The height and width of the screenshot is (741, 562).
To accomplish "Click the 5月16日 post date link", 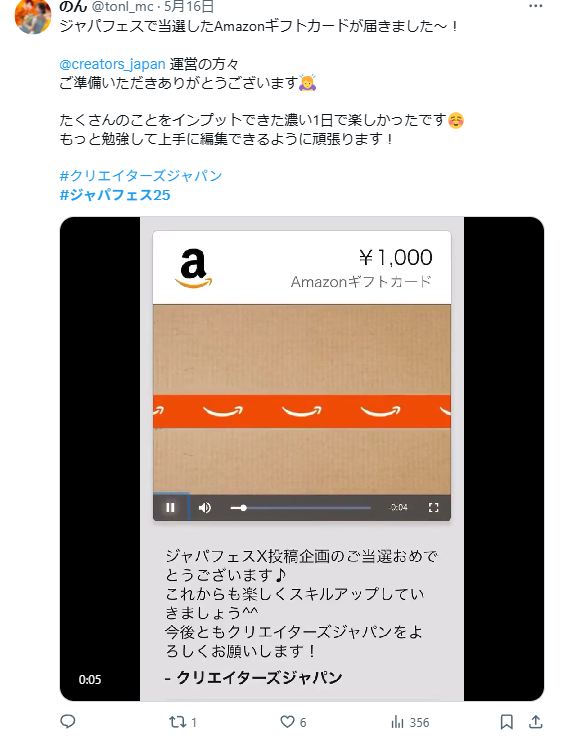I will pyautogui.click(x=189, y=7).
